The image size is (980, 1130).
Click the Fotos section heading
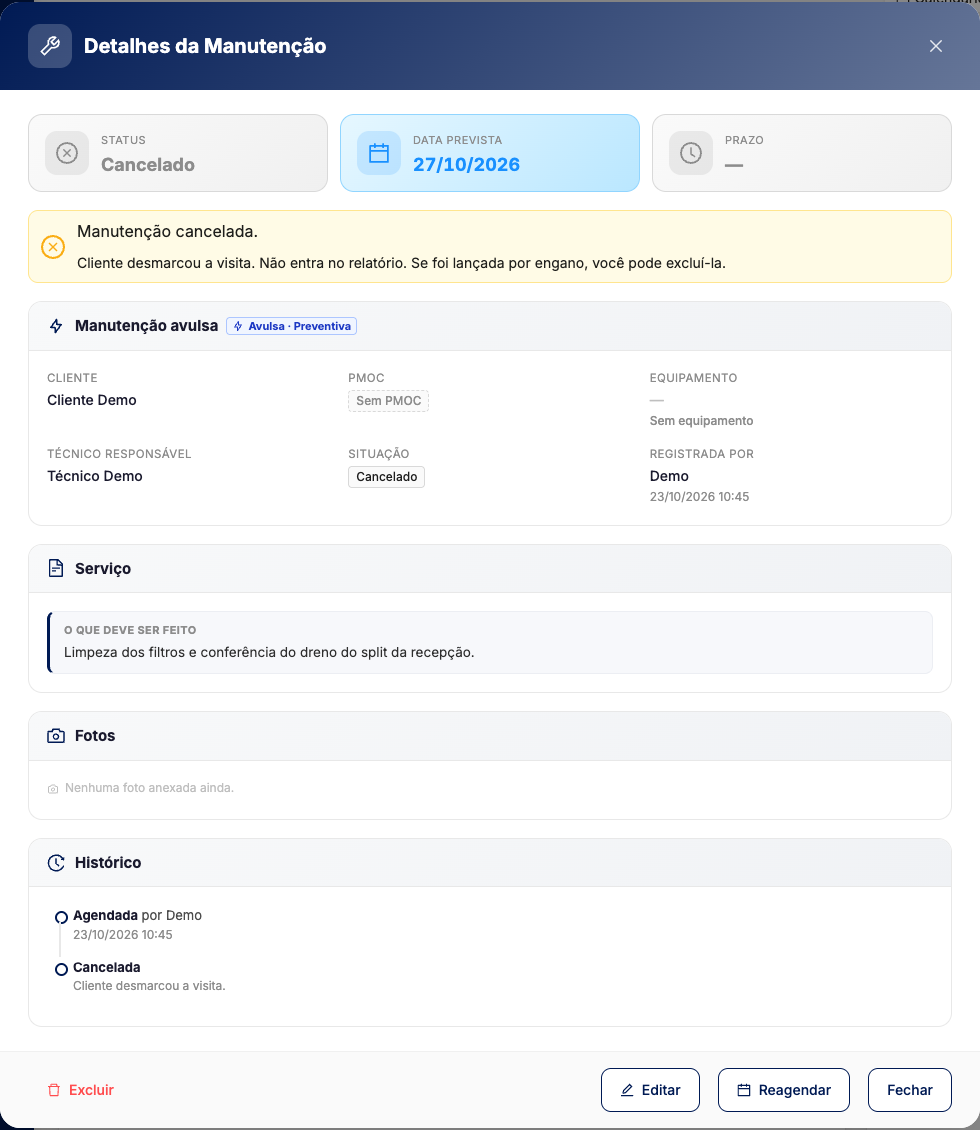95,736
